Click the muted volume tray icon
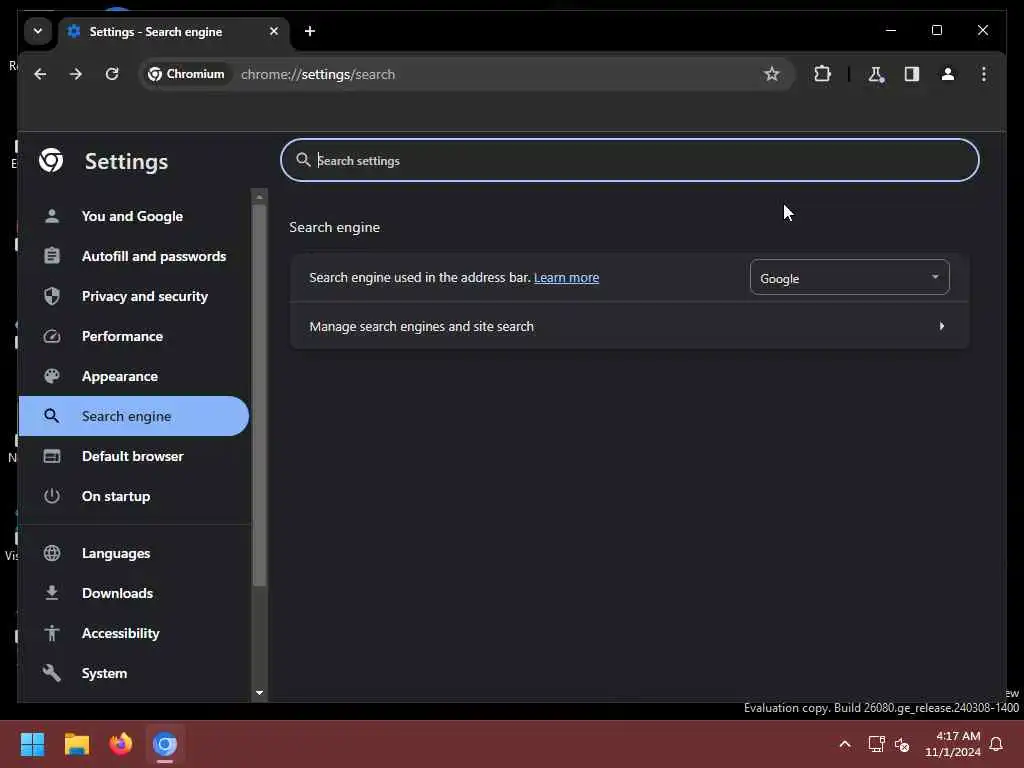Image resolution: width=1024 pixels, height=768 pixels. tap(903, 744)
